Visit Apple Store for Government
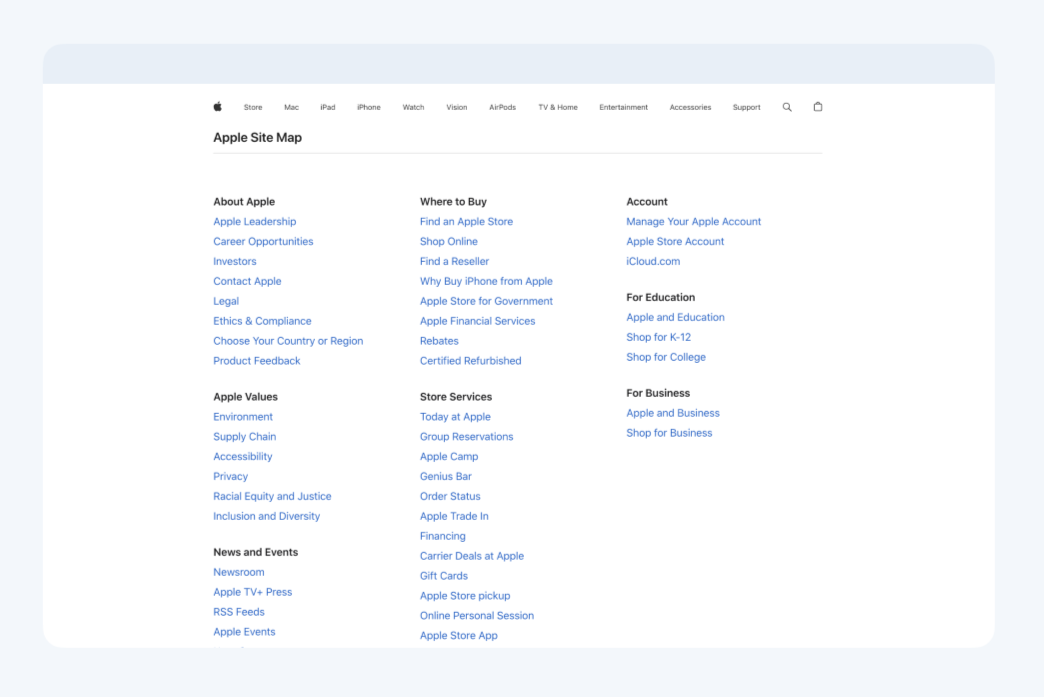 [x=486, y=302]
